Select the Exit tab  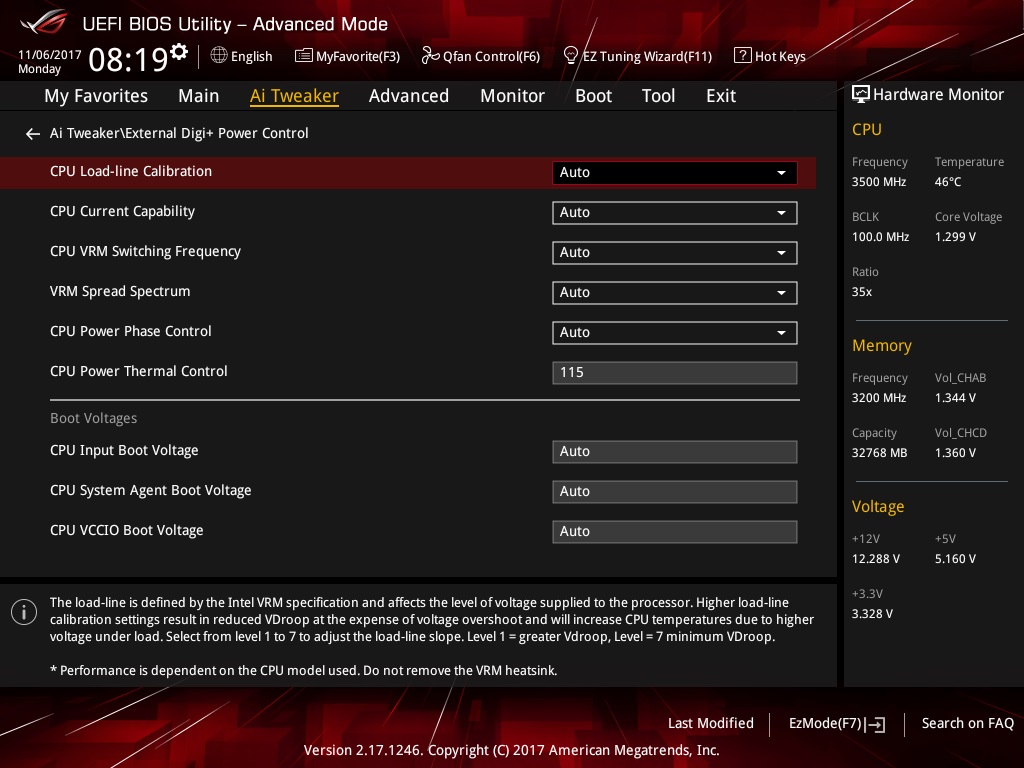(x=721, y=96)
